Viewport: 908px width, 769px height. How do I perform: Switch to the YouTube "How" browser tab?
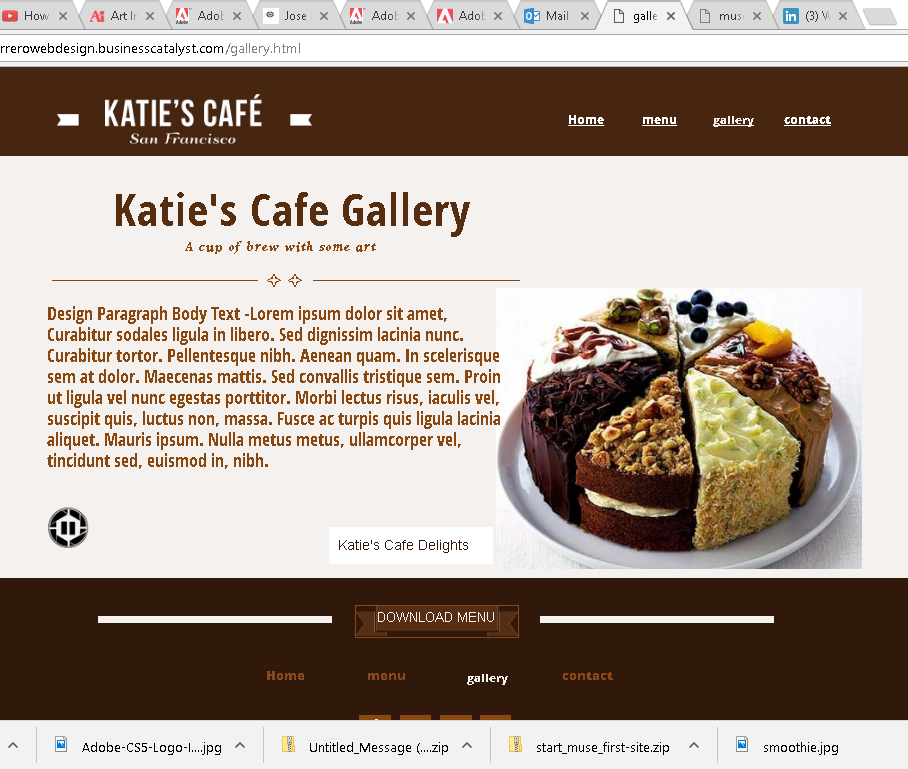tap(36, 16)
